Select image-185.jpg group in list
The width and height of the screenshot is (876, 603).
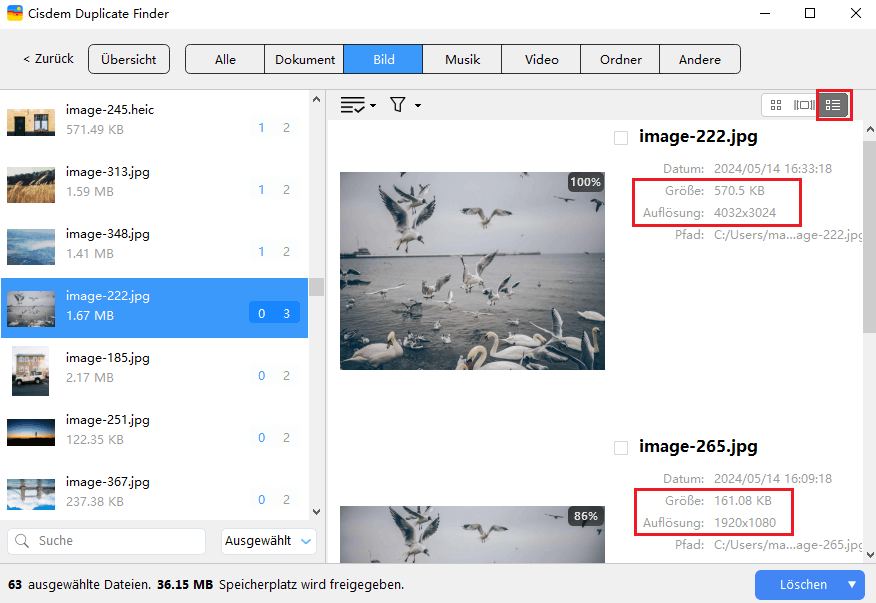(154, 370)
